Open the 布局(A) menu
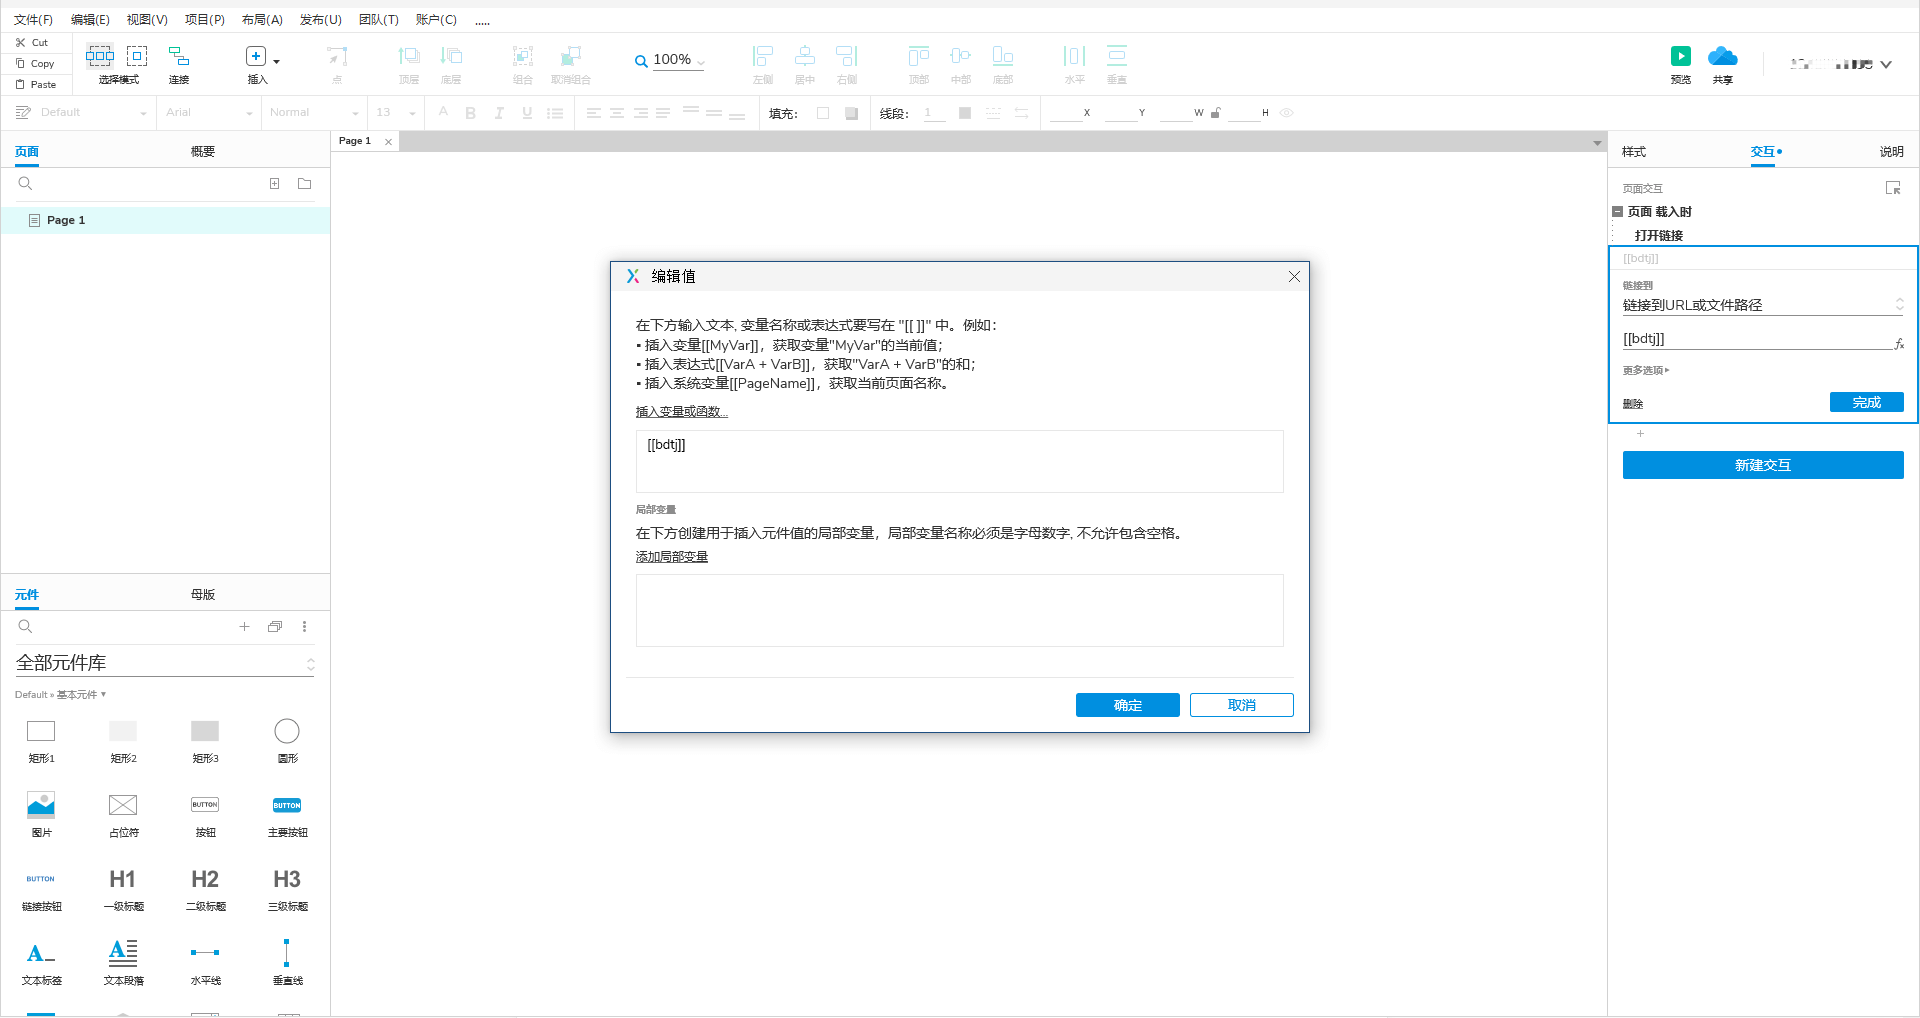The image size is (1920, 1018). [x=262, y=20]
